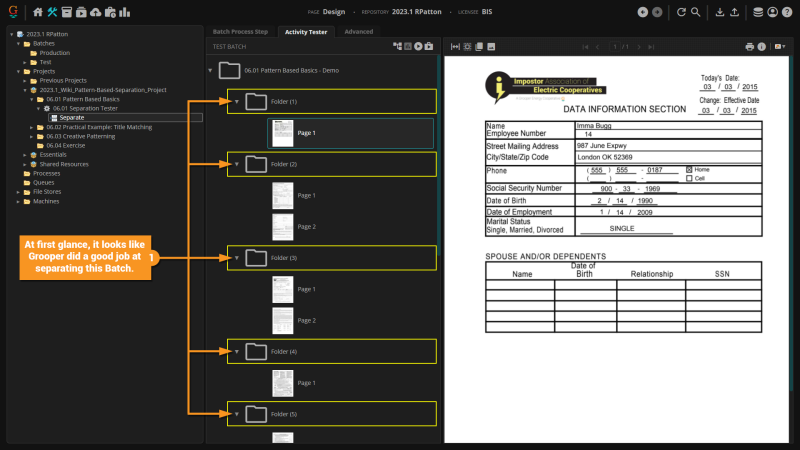Open the Jobs page briefcase-clock icon

coord(110,12)
